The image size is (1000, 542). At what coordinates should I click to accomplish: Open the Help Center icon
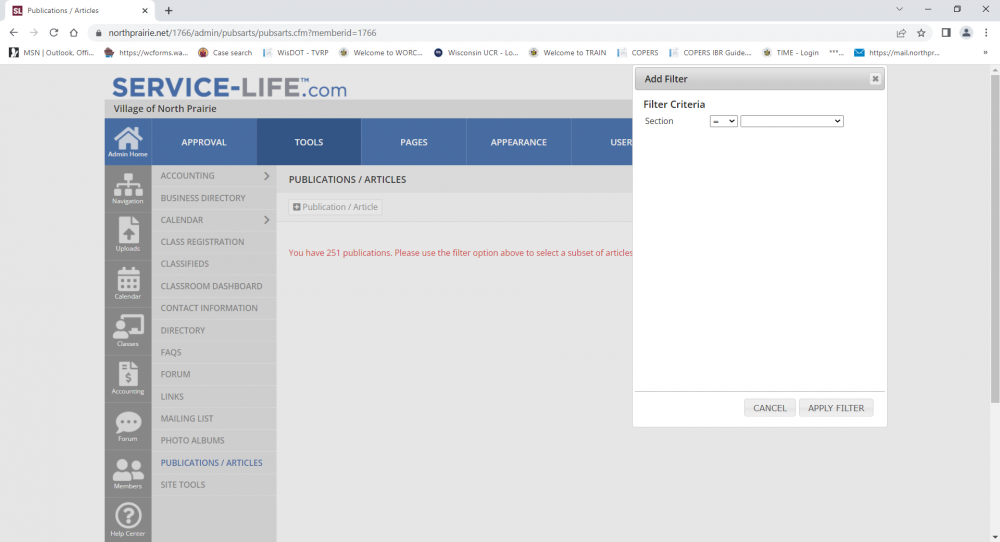point(128,520)
